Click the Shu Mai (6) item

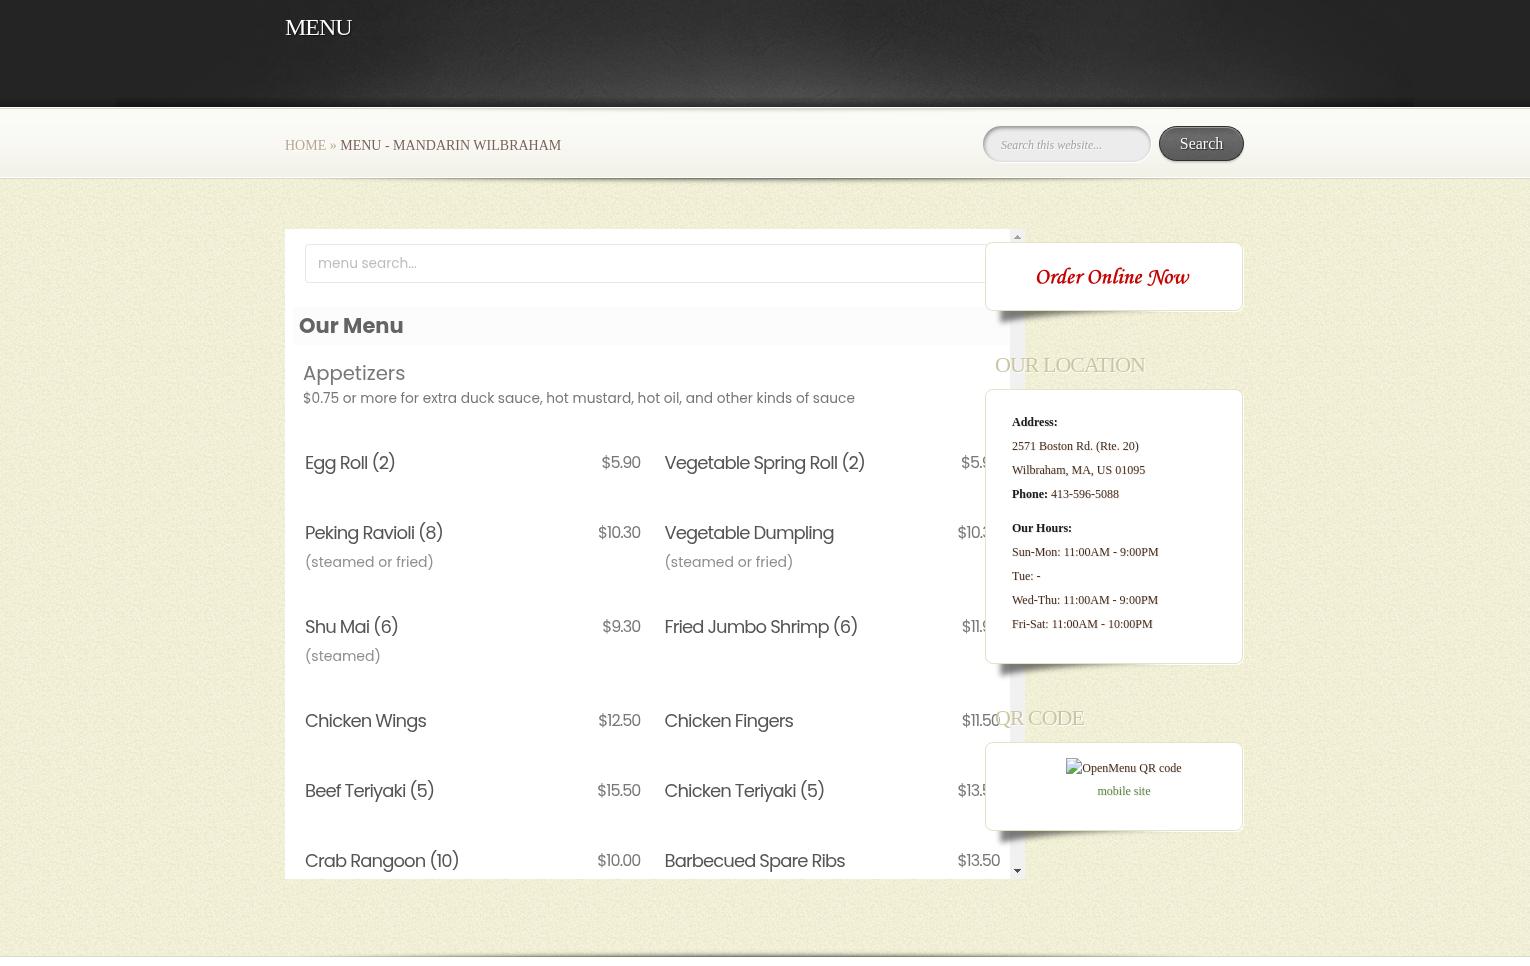351,627
